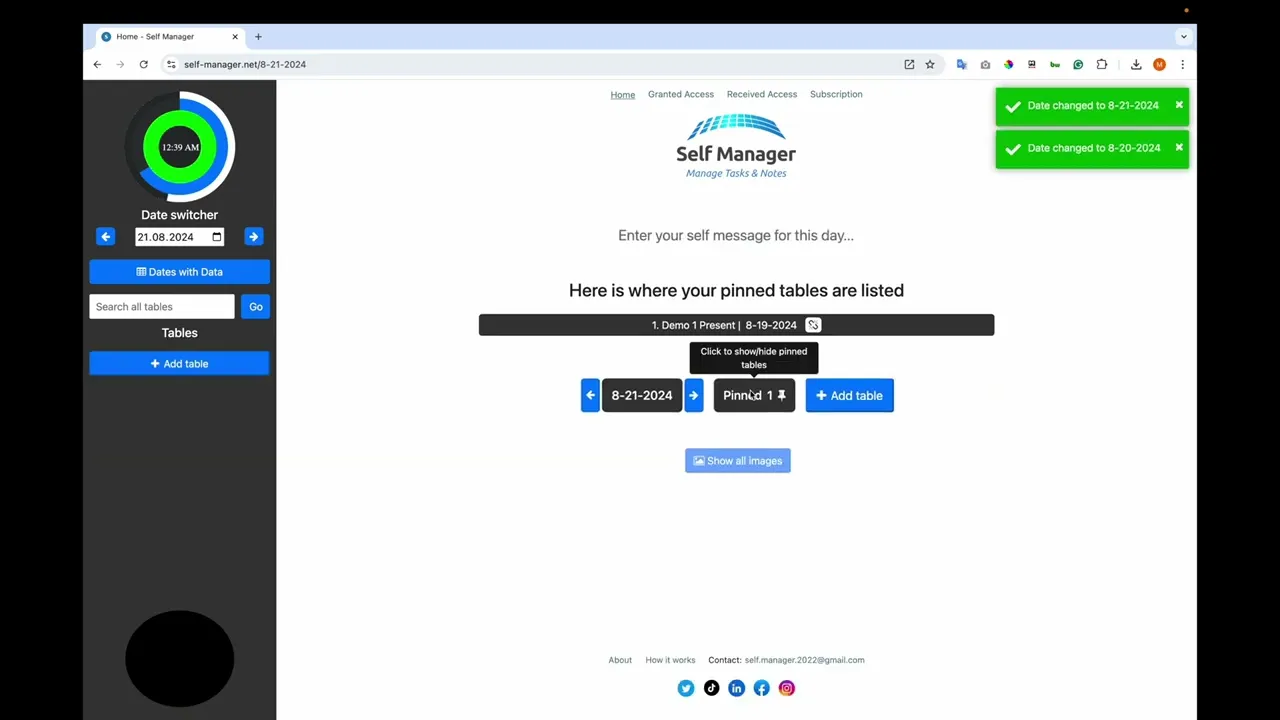Click the Self Manager logo
The image size is (1280, 720).
tap(736, 147)
